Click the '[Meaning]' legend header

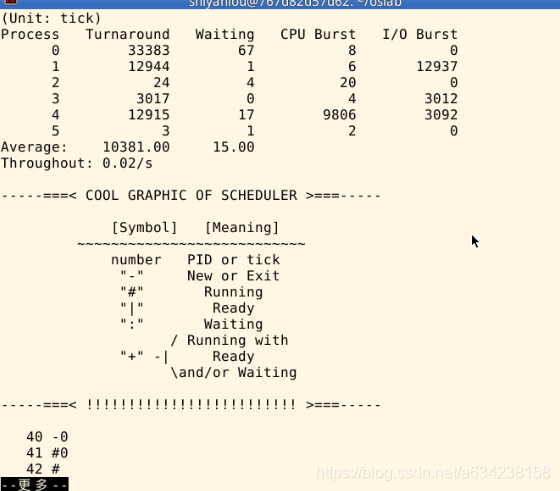pyautogui.click(x=242, y=227)
